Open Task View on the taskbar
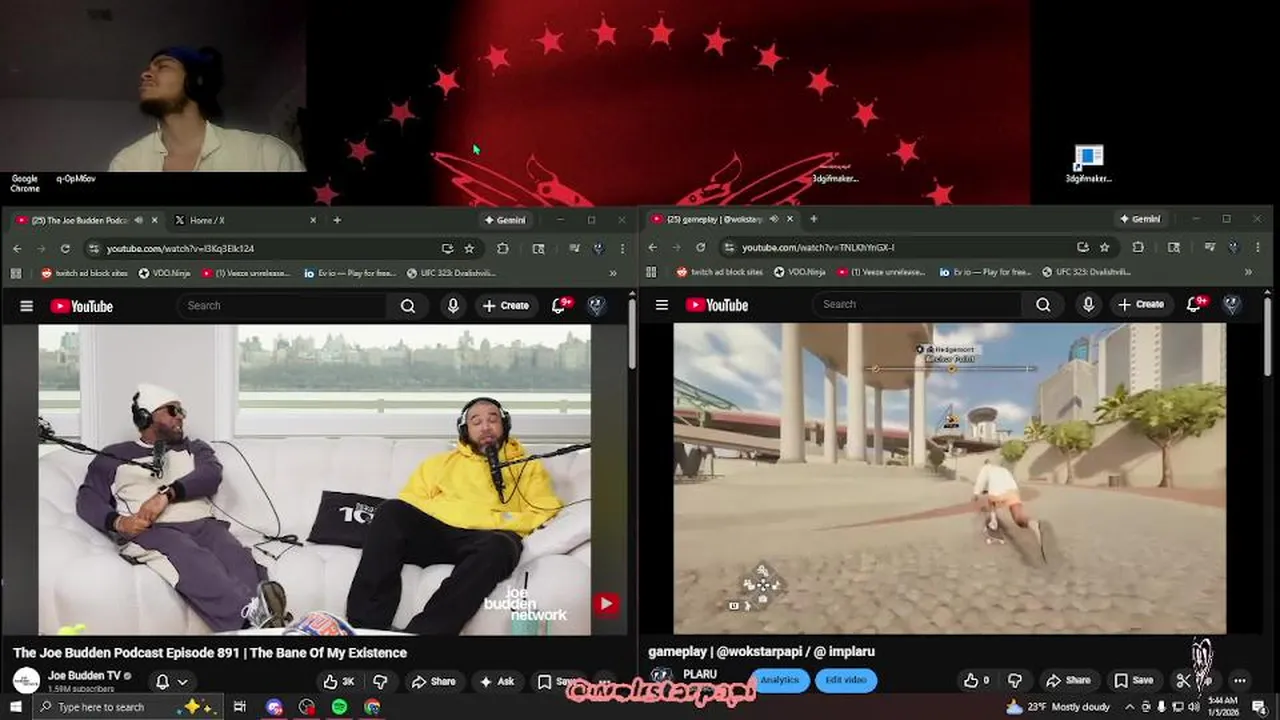Viewport: 1280px width, 720px height. (240, 707)
